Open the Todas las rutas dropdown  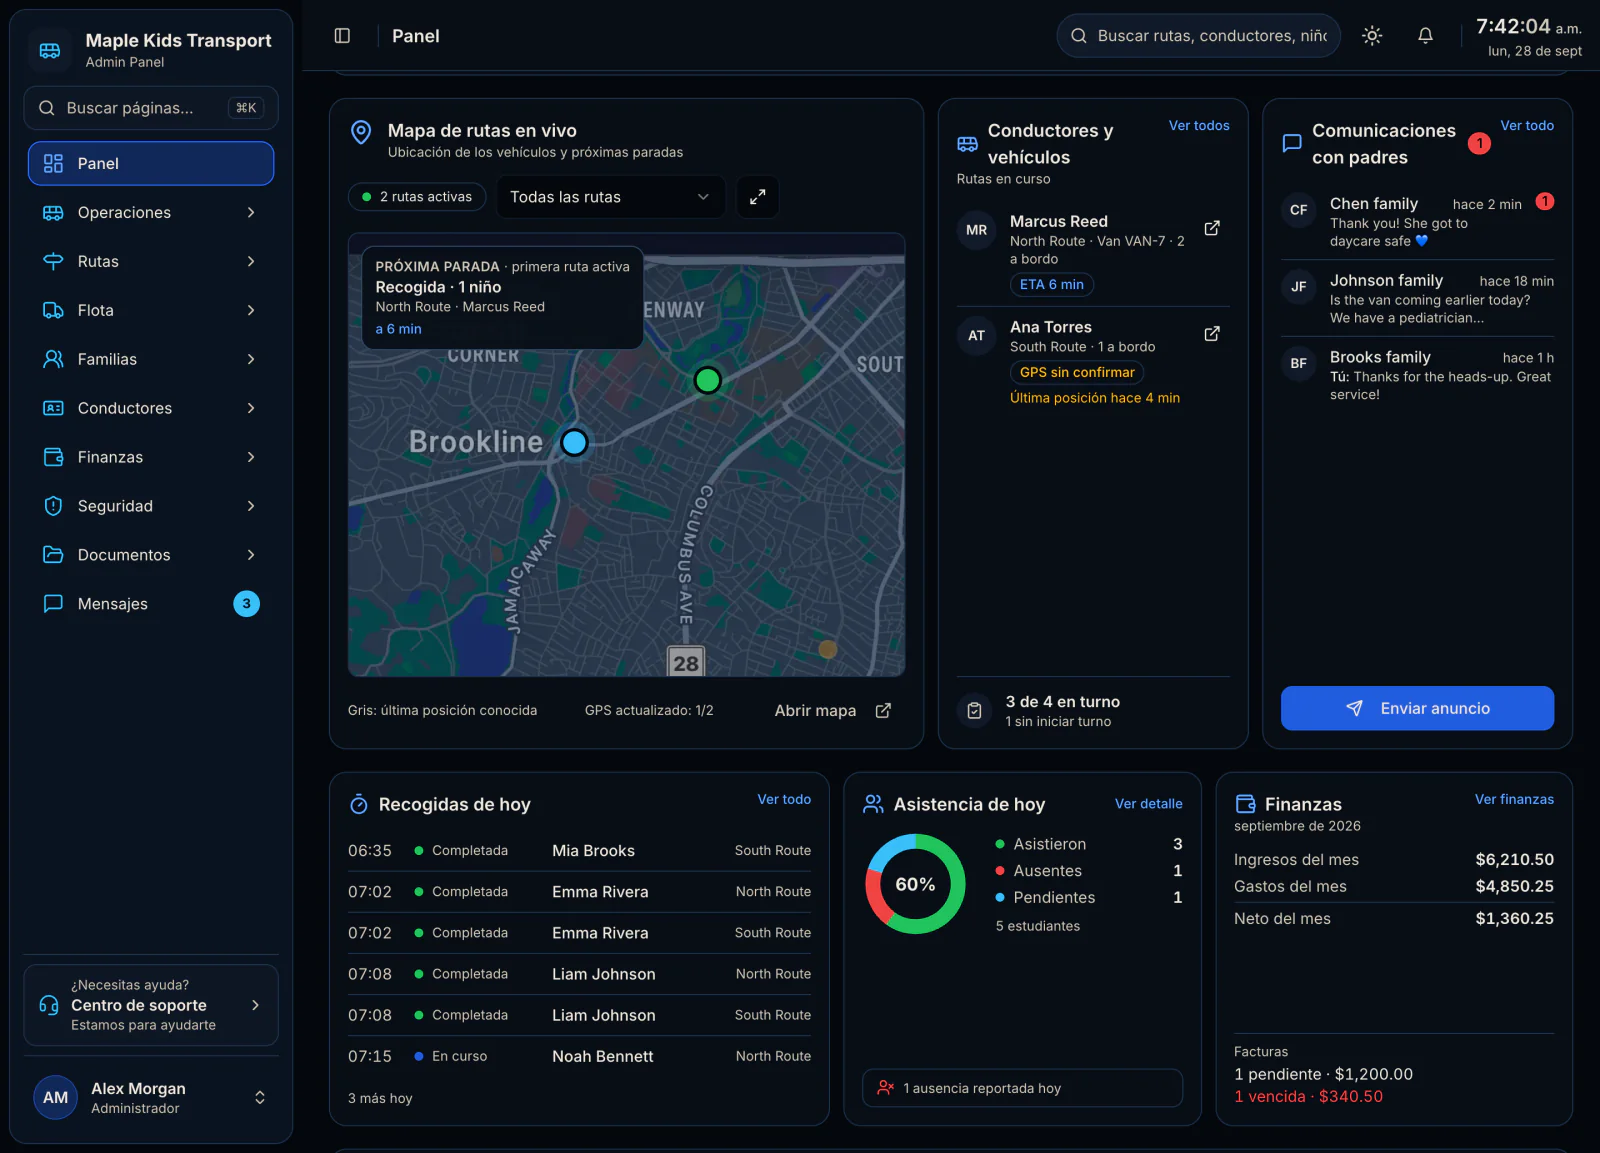tap(609, 197)
